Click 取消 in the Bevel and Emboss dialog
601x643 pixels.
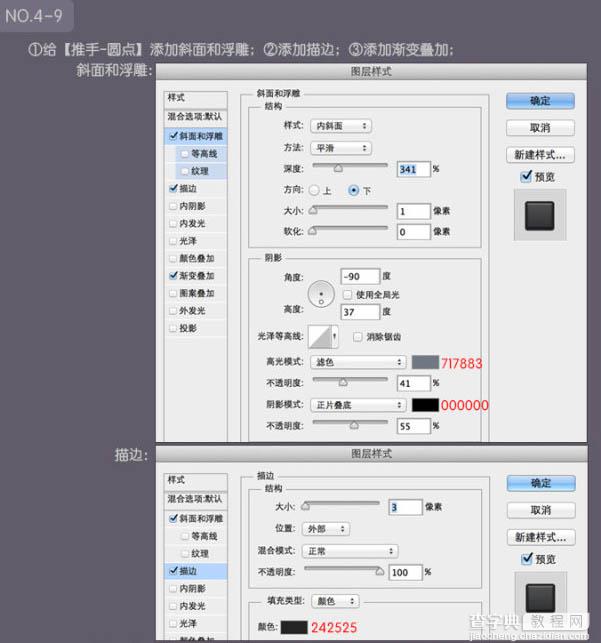pos(540,128)
